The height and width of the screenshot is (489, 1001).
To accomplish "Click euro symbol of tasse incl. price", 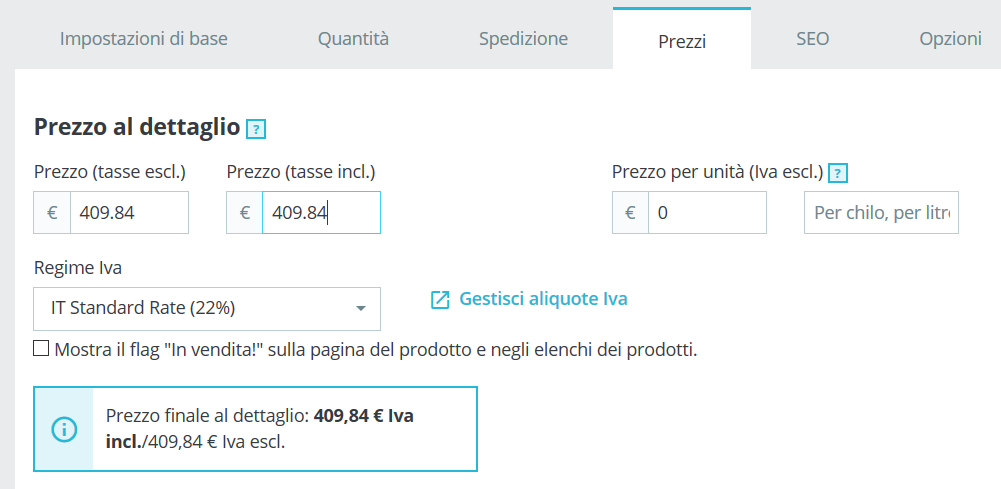I will click(245, 213).
